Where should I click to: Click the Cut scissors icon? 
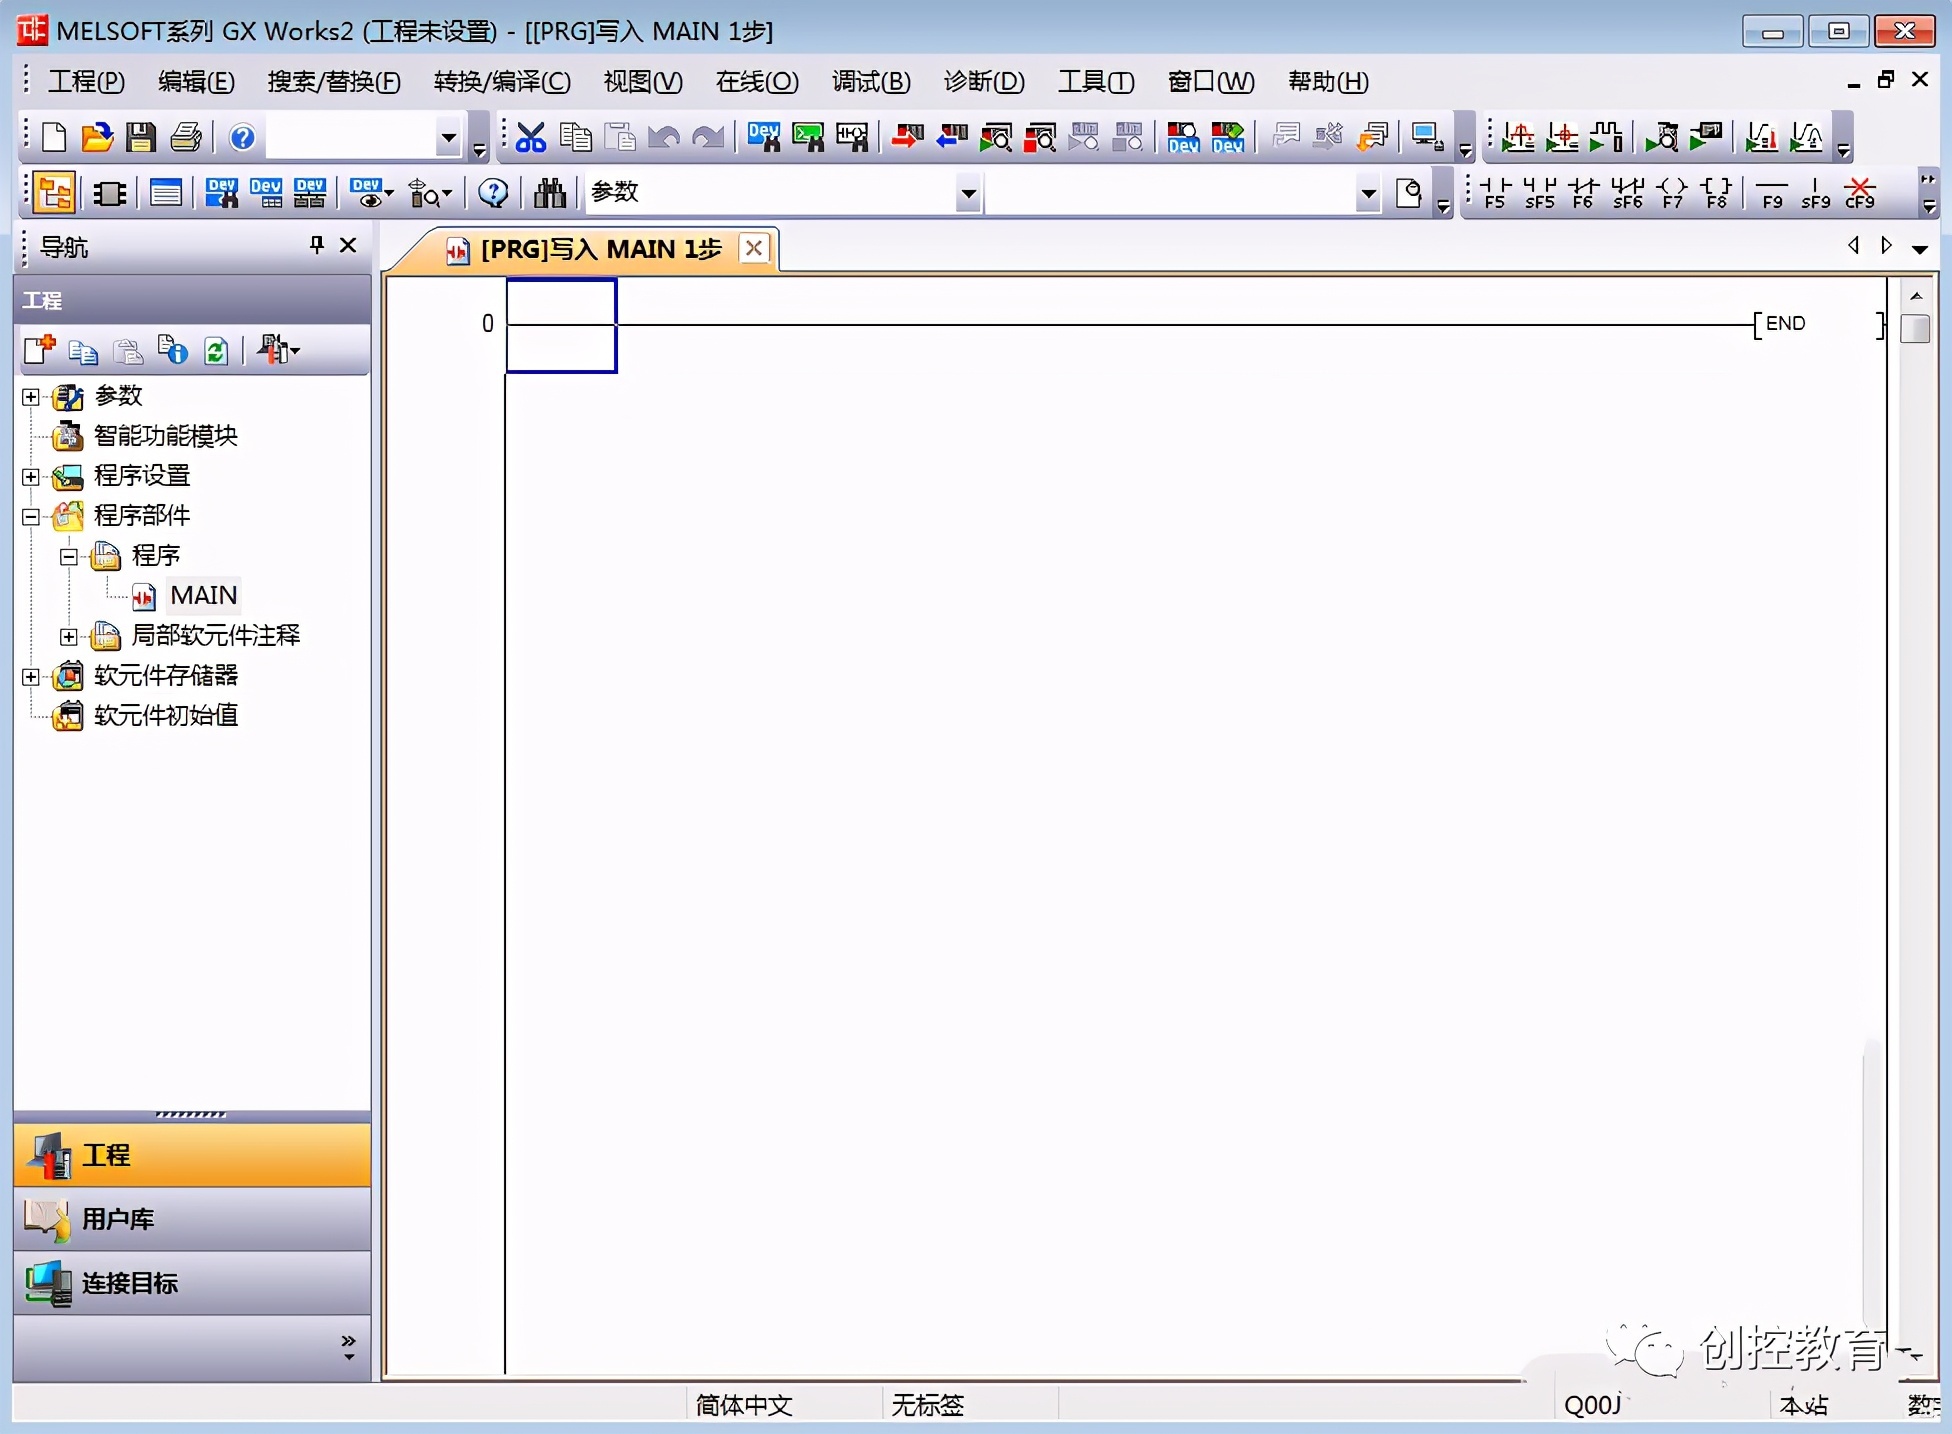531,137
